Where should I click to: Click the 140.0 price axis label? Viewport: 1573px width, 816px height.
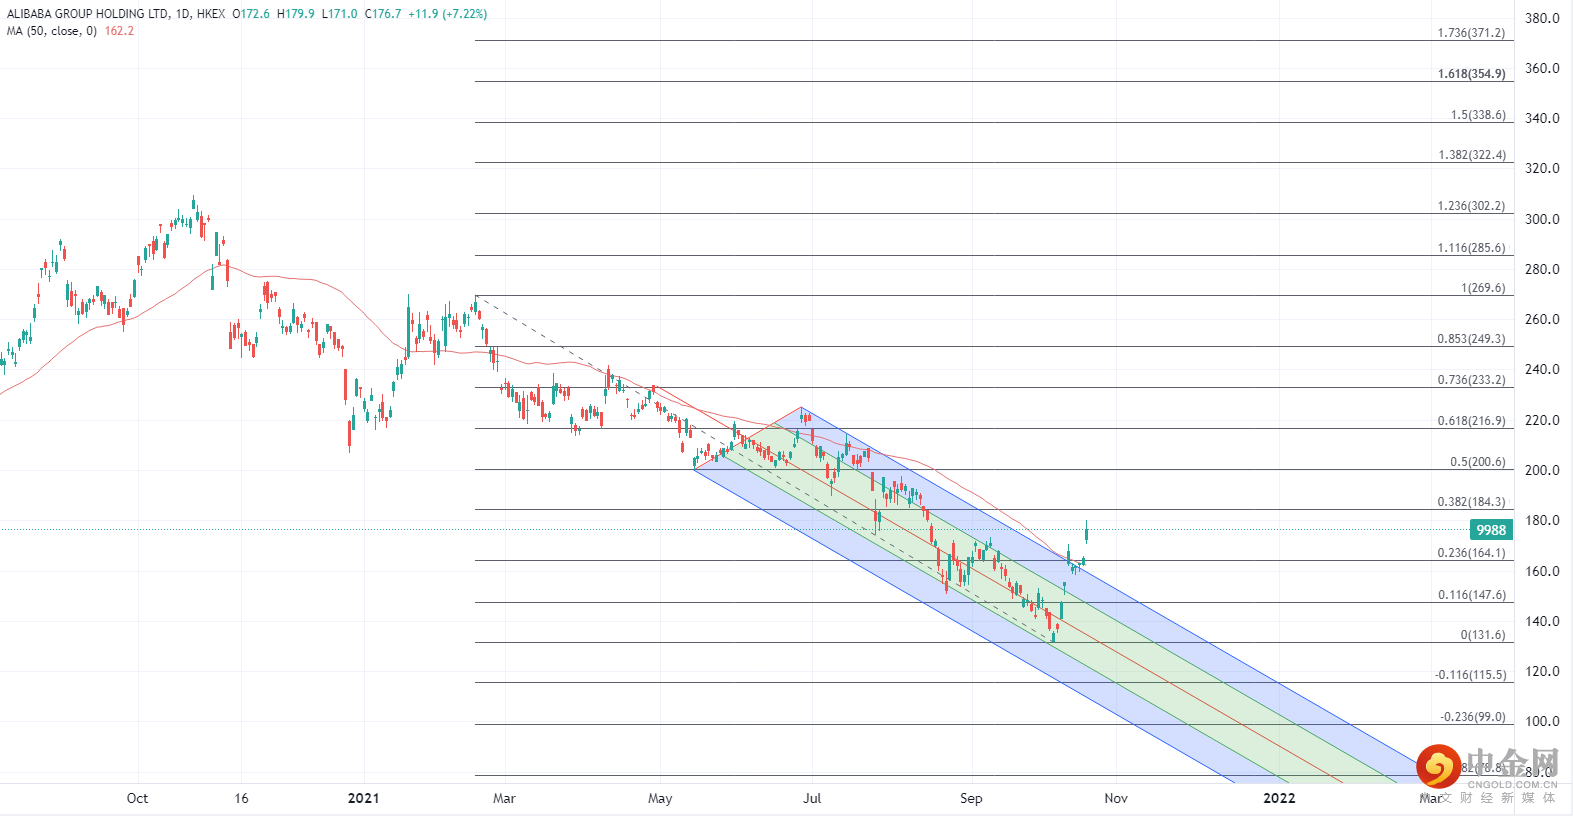pos(1542,621)
